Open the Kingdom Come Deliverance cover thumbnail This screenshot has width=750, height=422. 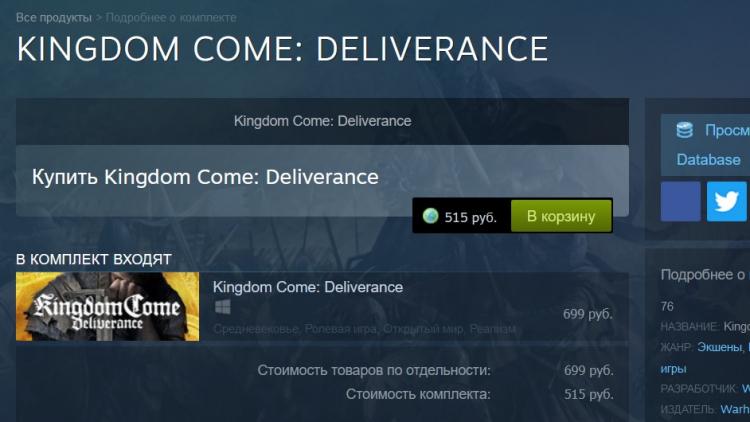tap(108, 307)
